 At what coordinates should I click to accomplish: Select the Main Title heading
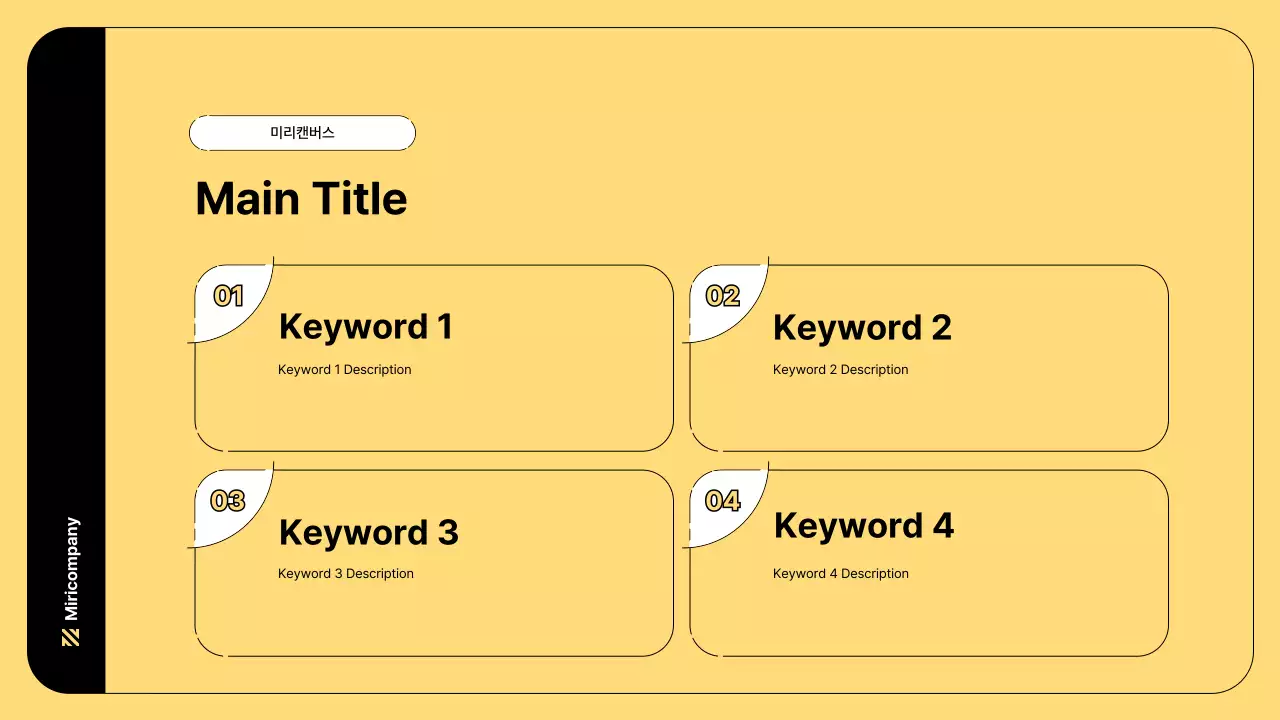coord(301,199)
